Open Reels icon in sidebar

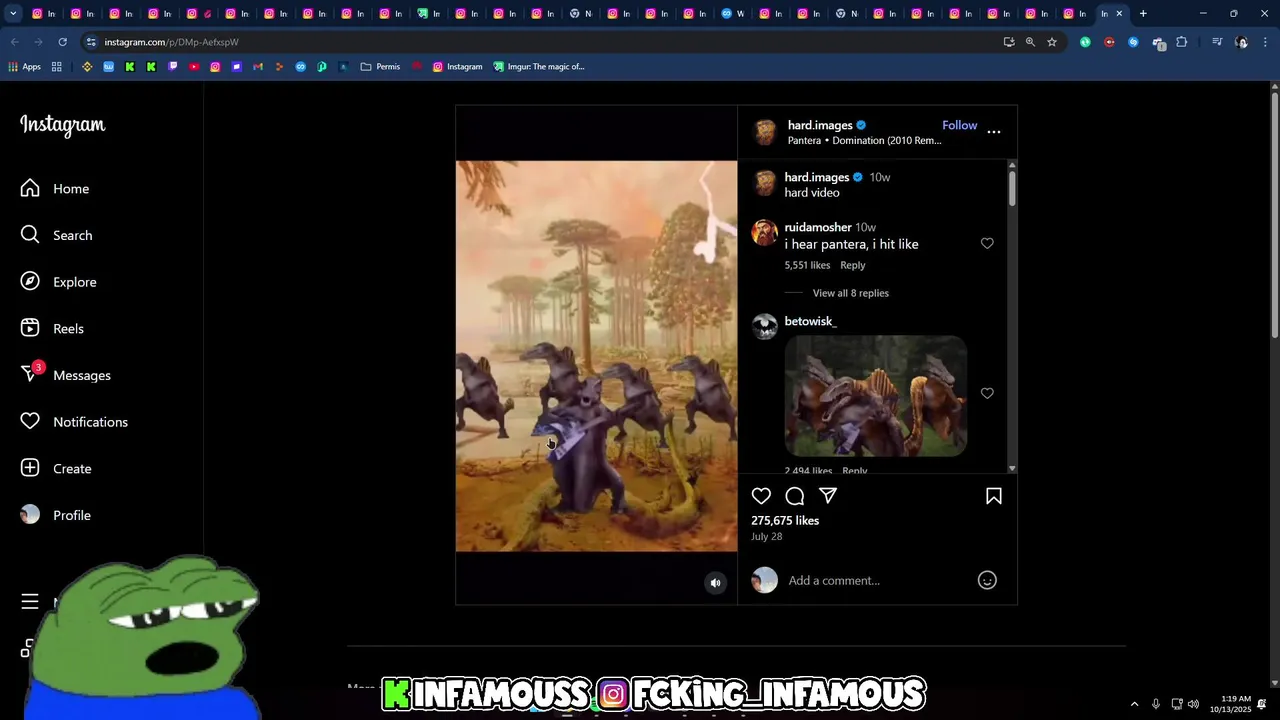30,328
